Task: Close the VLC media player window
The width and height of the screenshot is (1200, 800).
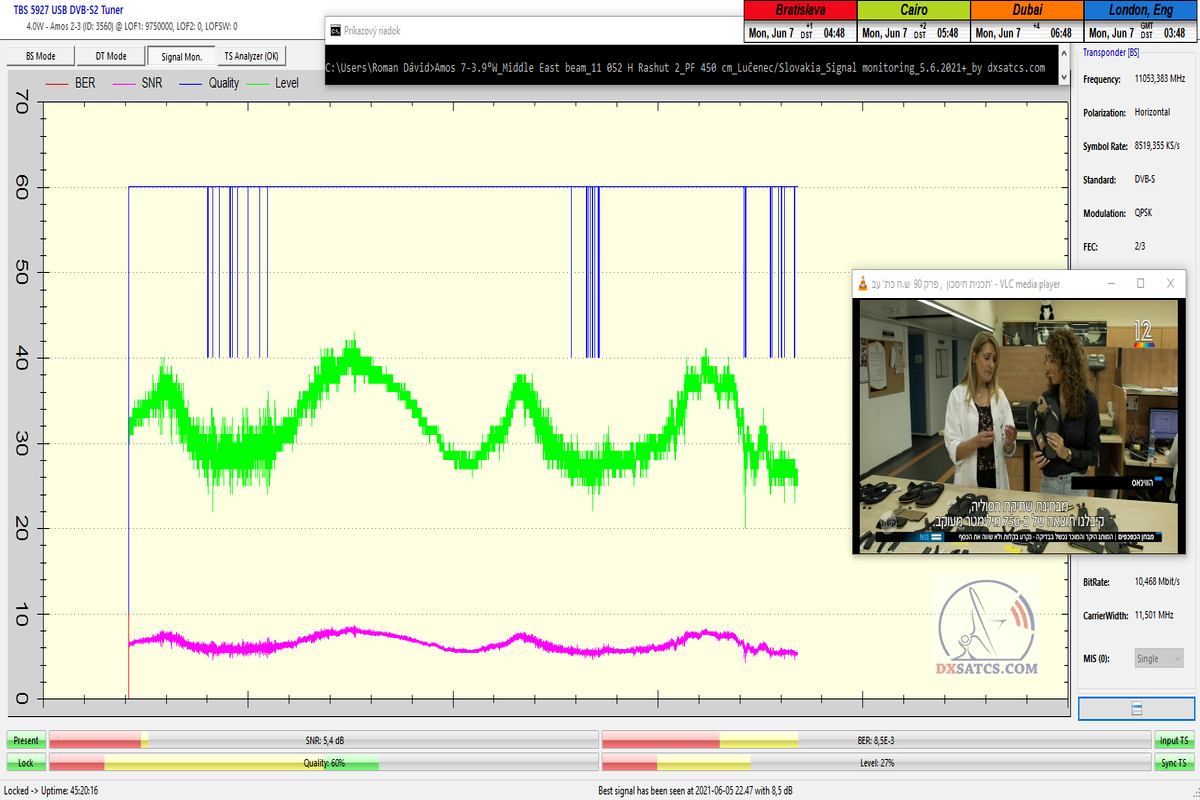Action: (1171, 284)
